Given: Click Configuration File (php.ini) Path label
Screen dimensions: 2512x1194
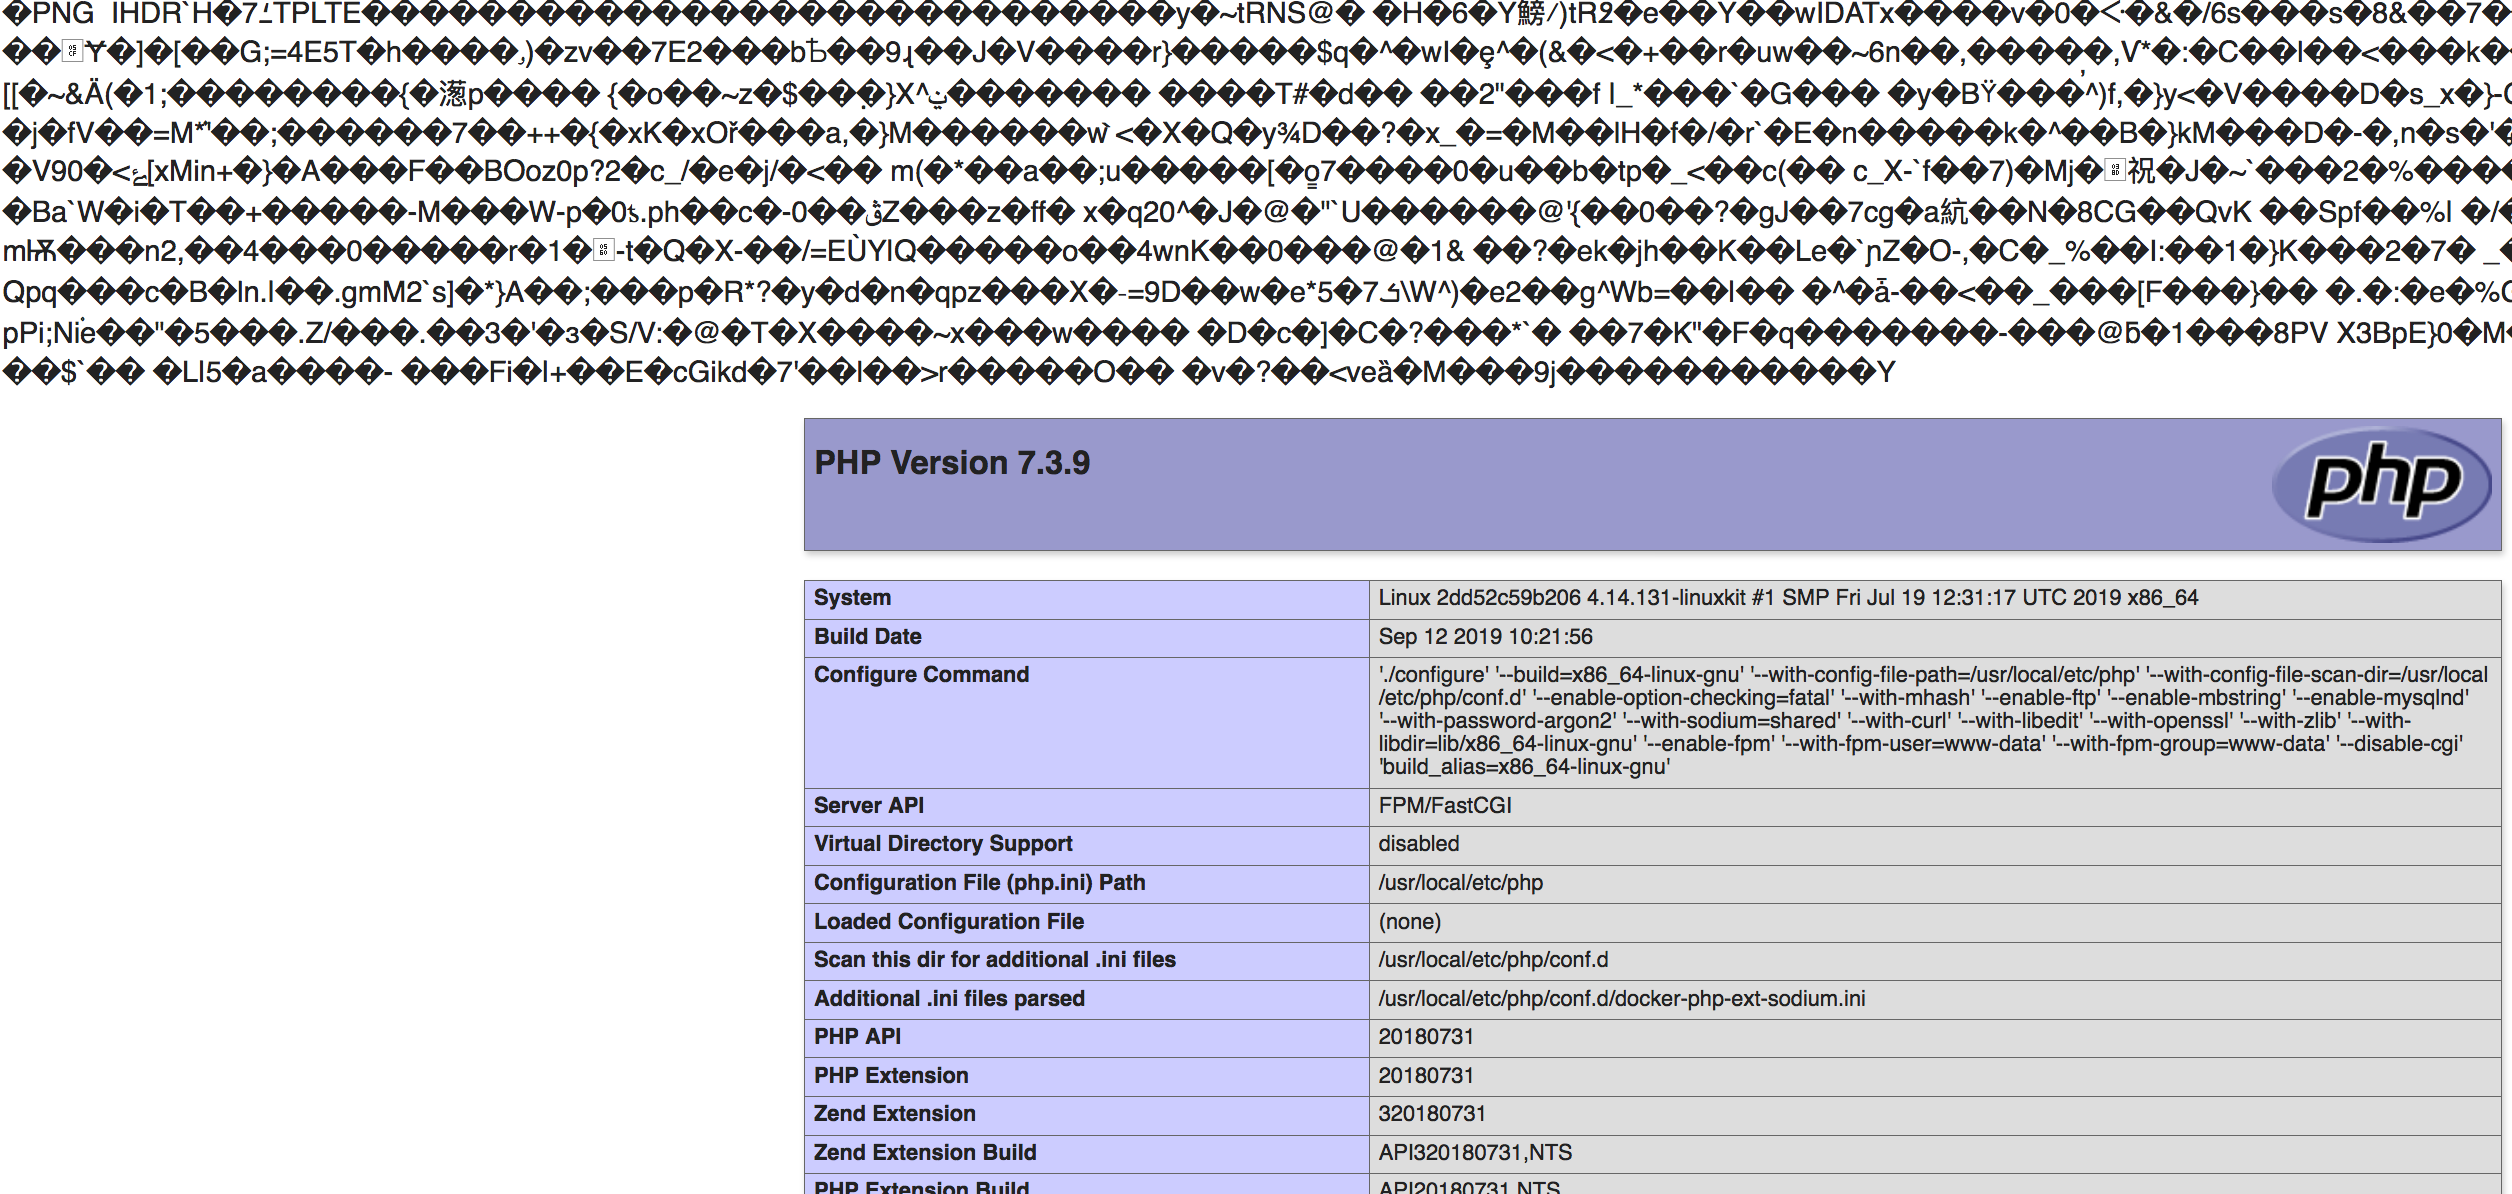Looking at the screenshot, I should click(x=979, y=883).
